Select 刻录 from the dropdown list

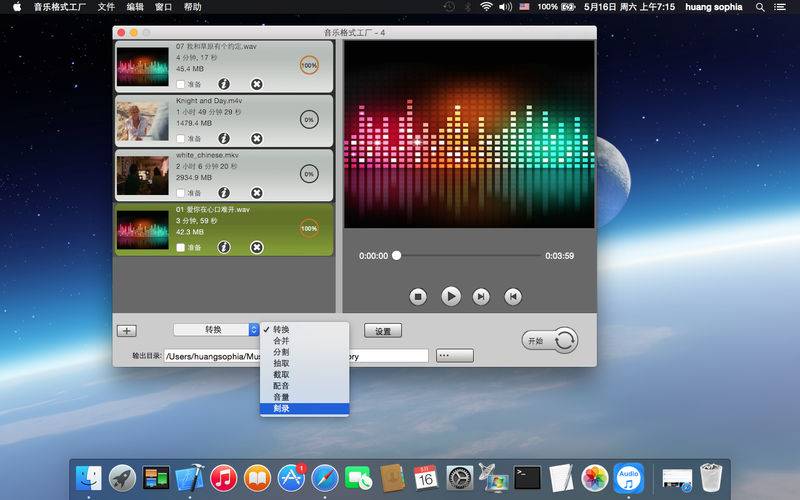coord(281,408)
